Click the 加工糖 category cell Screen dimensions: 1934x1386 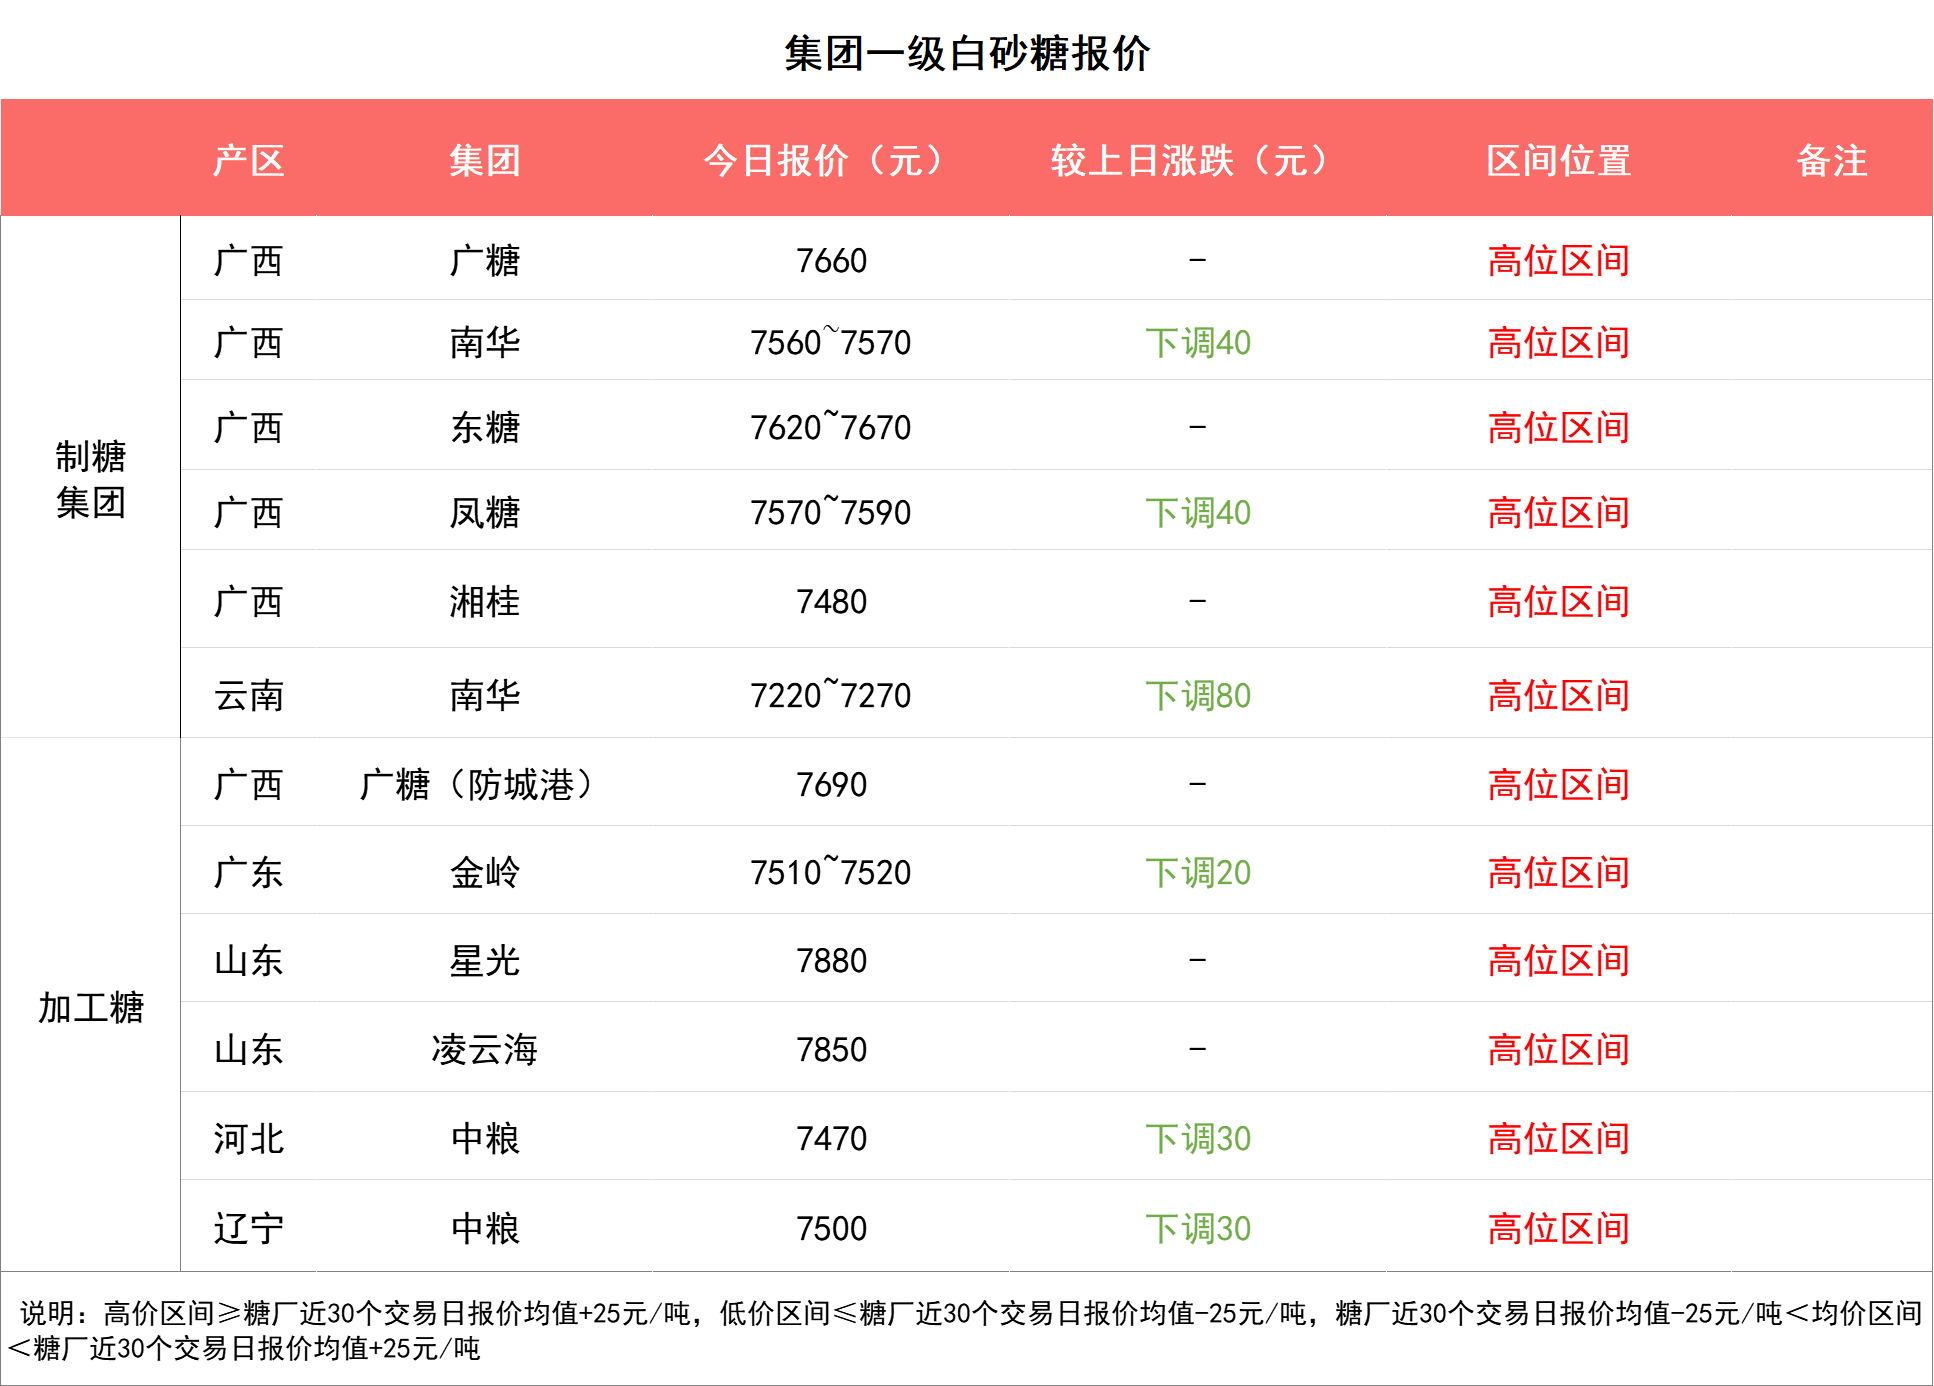pyautogui.click(x=90, y=1007)
